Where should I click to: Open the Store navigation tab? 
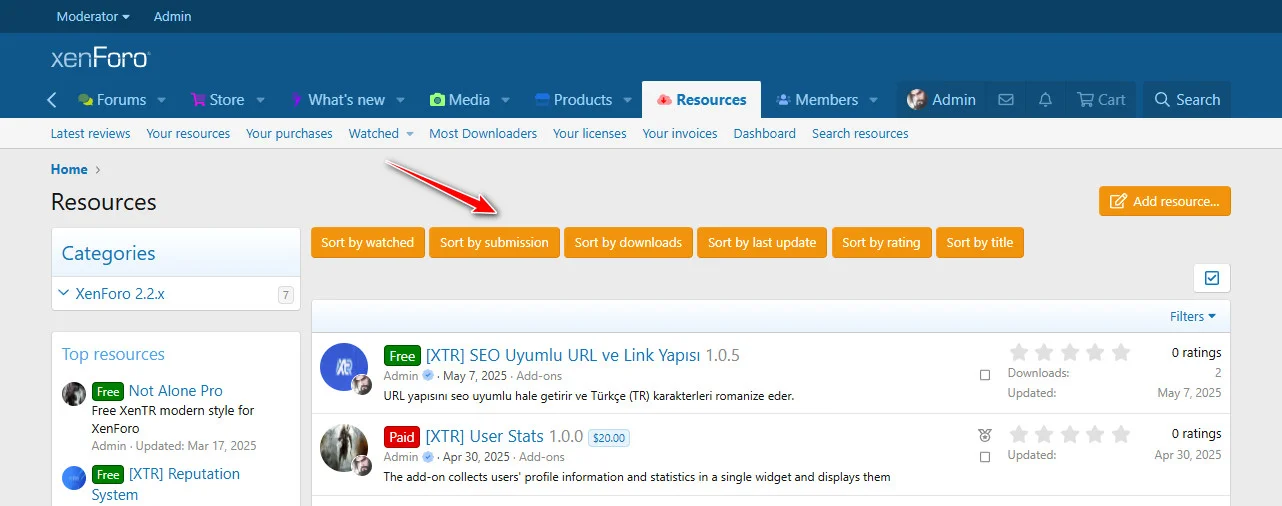tap(217, 100)
